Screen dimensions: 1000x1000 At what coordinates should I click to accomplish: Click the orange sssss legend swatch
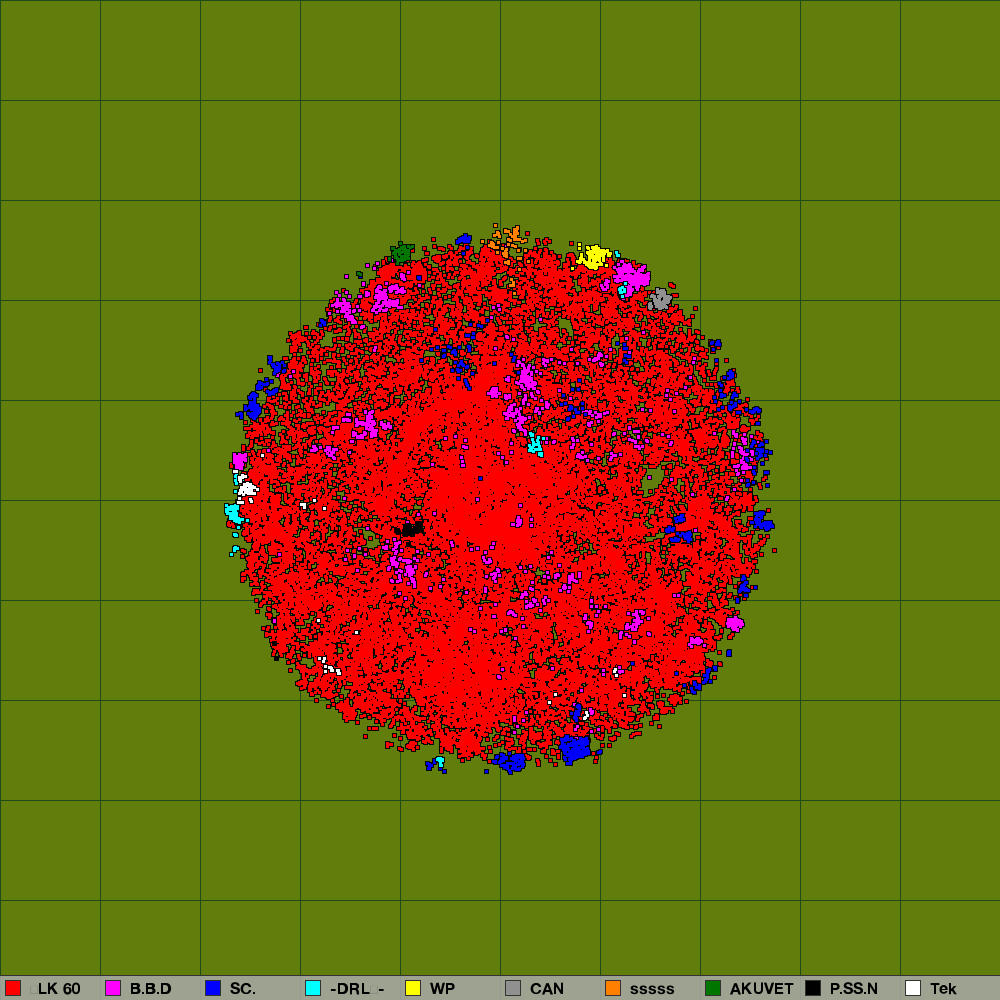[x=613, y=988]
